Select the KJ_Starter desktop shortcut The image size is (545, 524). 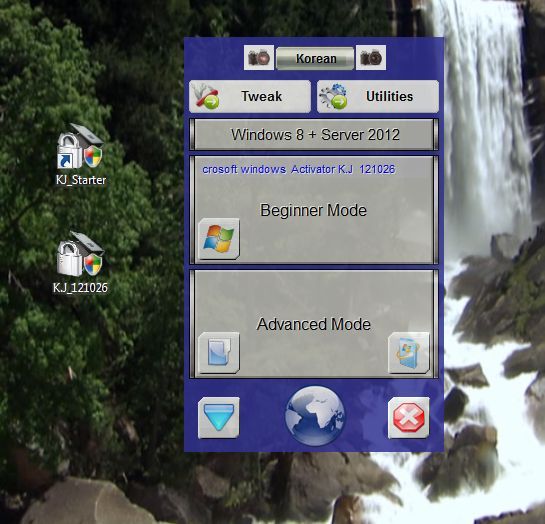pos(81,155)
